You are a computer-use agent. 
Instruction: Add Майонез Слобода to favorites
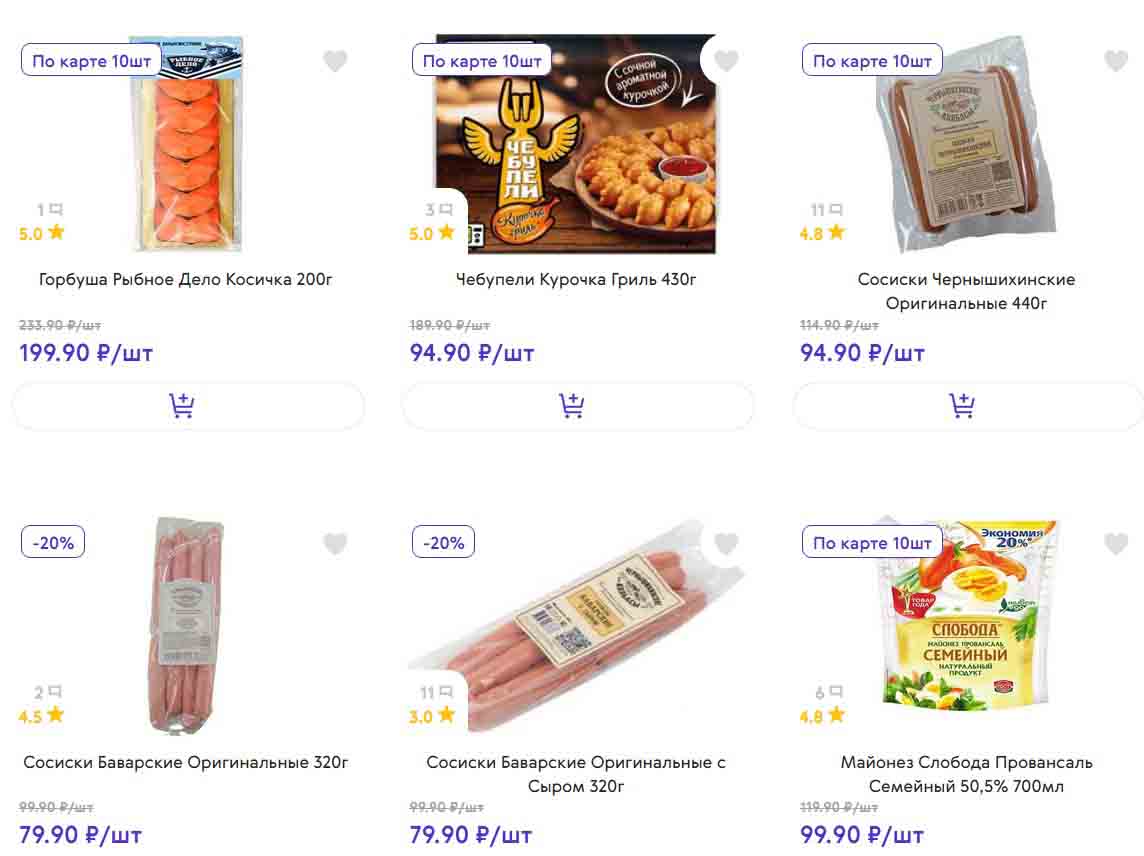[1116, 543]
